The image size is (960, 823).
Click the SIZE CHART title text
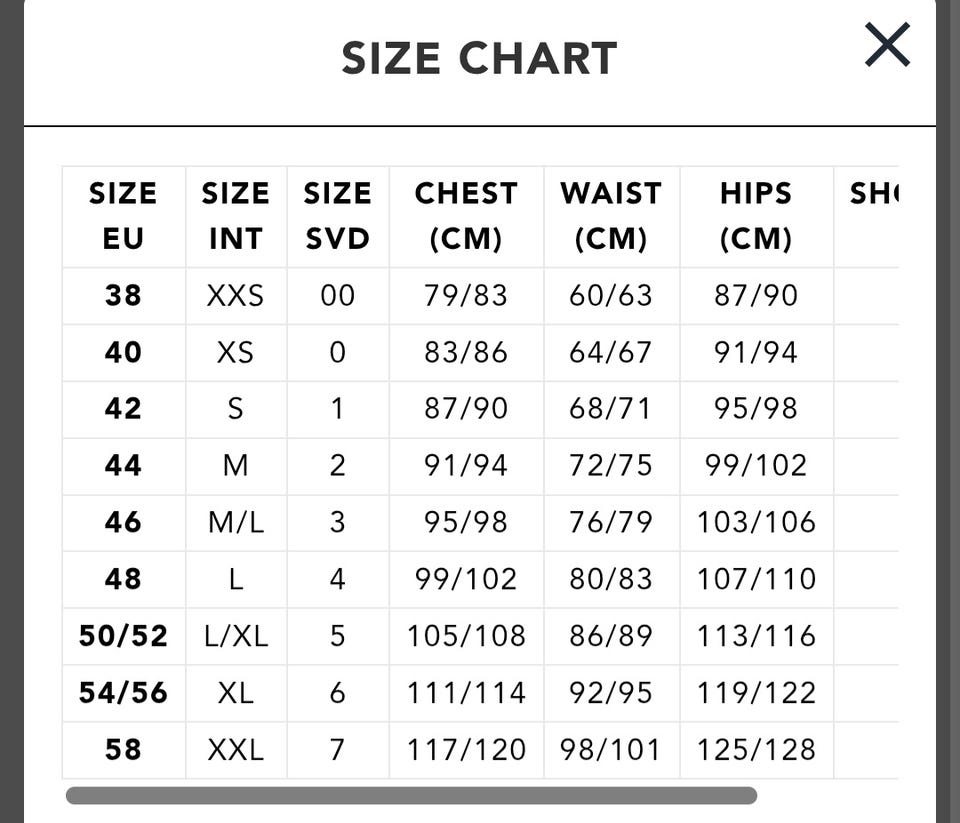pyautogui.click(x=479, y=59)
